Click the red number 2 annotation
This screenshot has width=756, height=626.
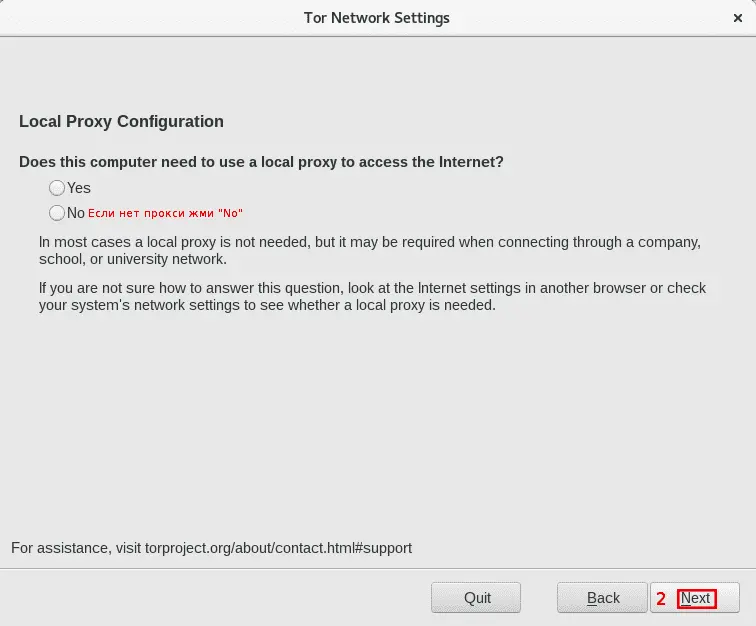coord(661,599)
